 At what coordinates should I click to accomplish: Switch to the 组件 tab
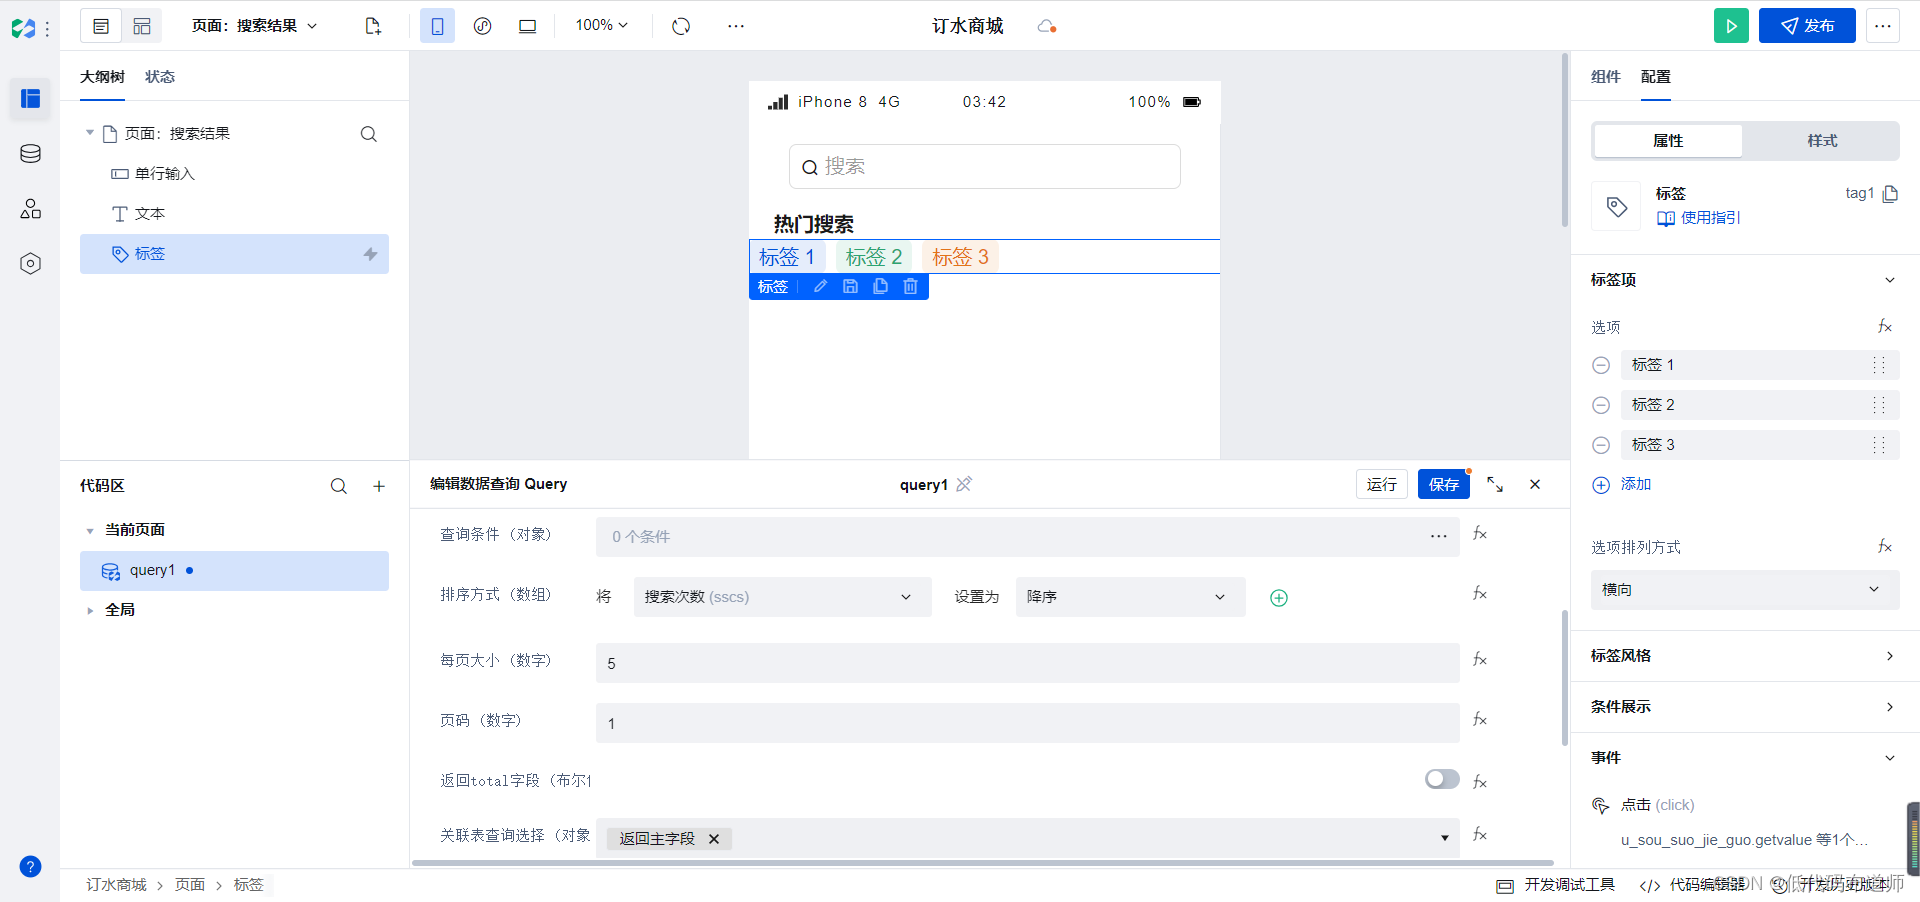pos(1606,77)
